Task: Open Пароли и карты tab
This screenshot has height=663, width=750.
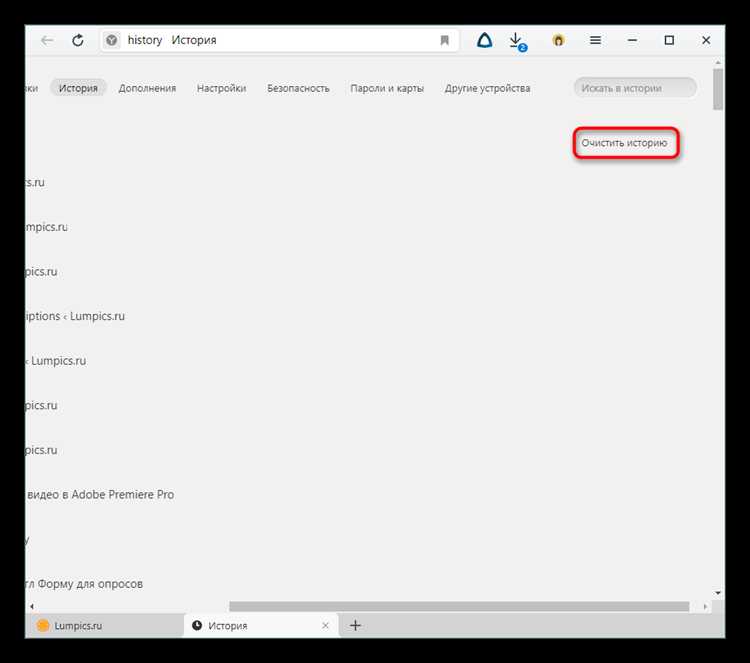Action: point(387,88)
